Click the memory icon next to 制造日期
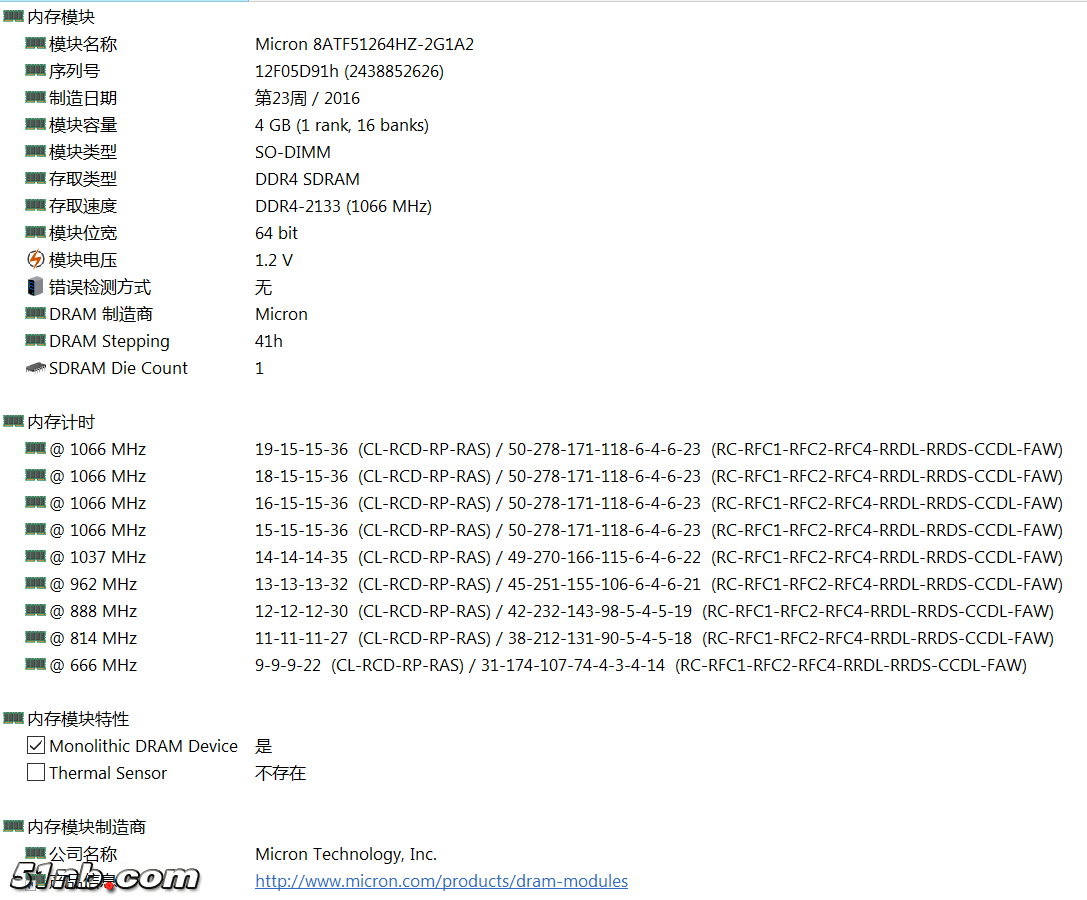Image resolution: width=1087 pixels, height=900 pixels. (35, 97)
